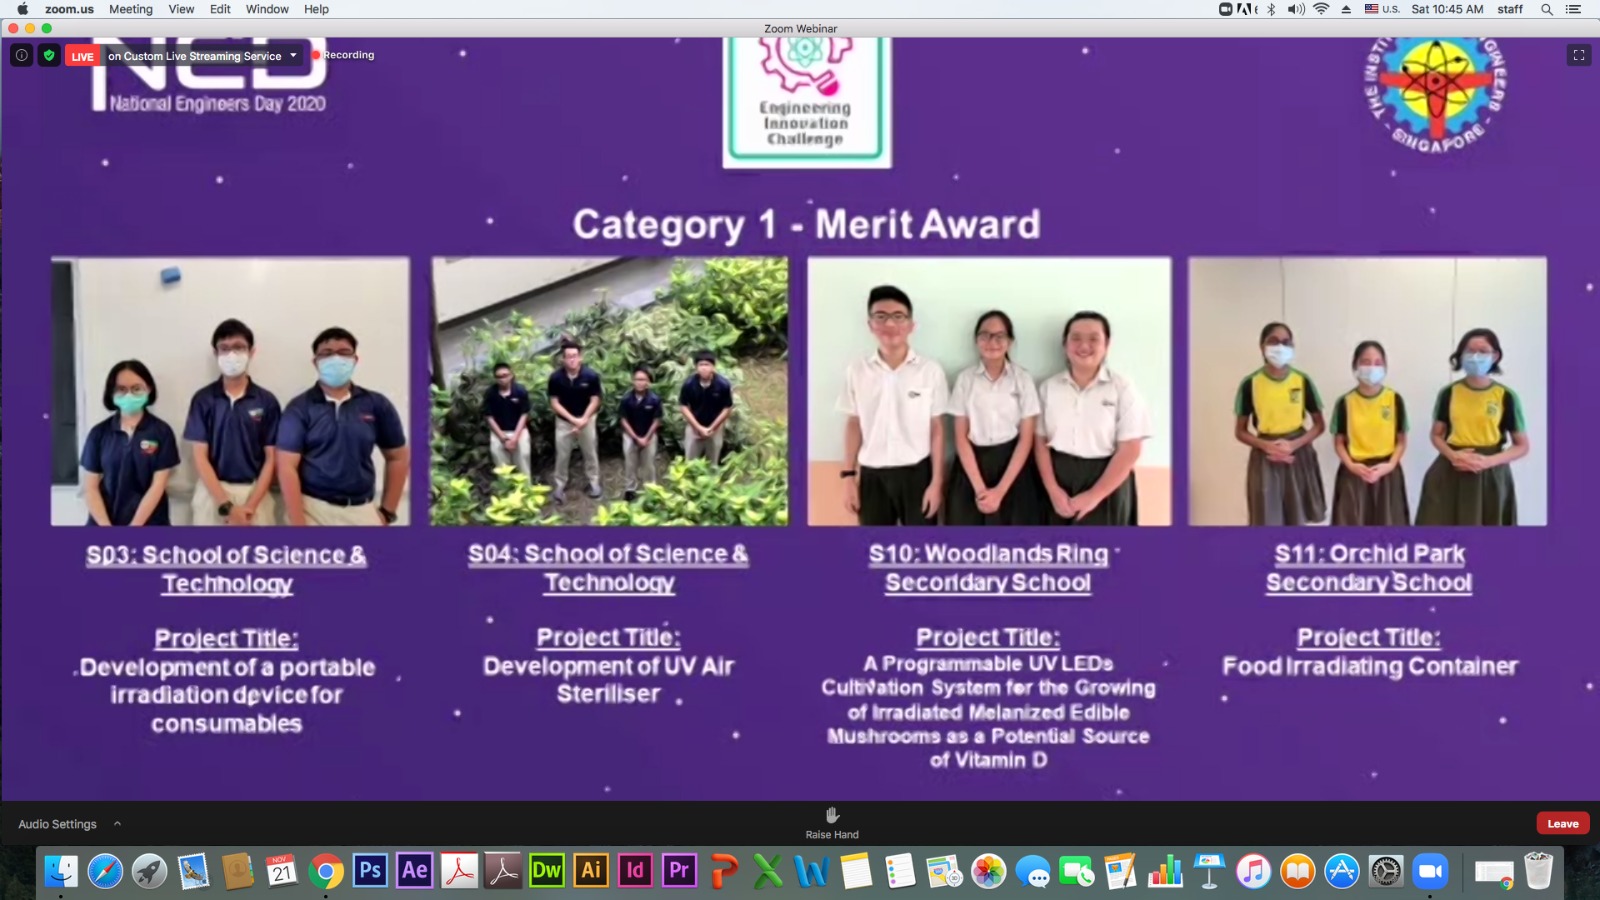Click the red LIVE indicator badge
The height and width of the screenshot is (900, 1600).
pyautogui.click(x=82, y=56)
